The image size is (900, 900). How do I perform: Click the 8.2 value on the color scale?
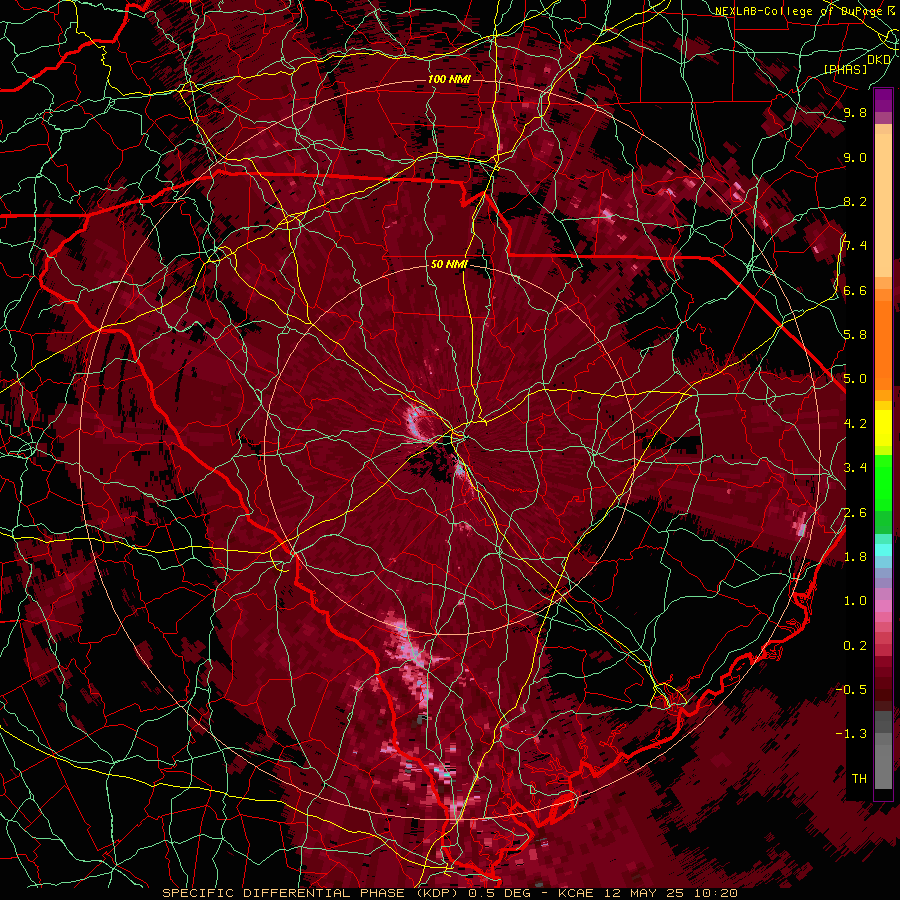coord(855,201)
